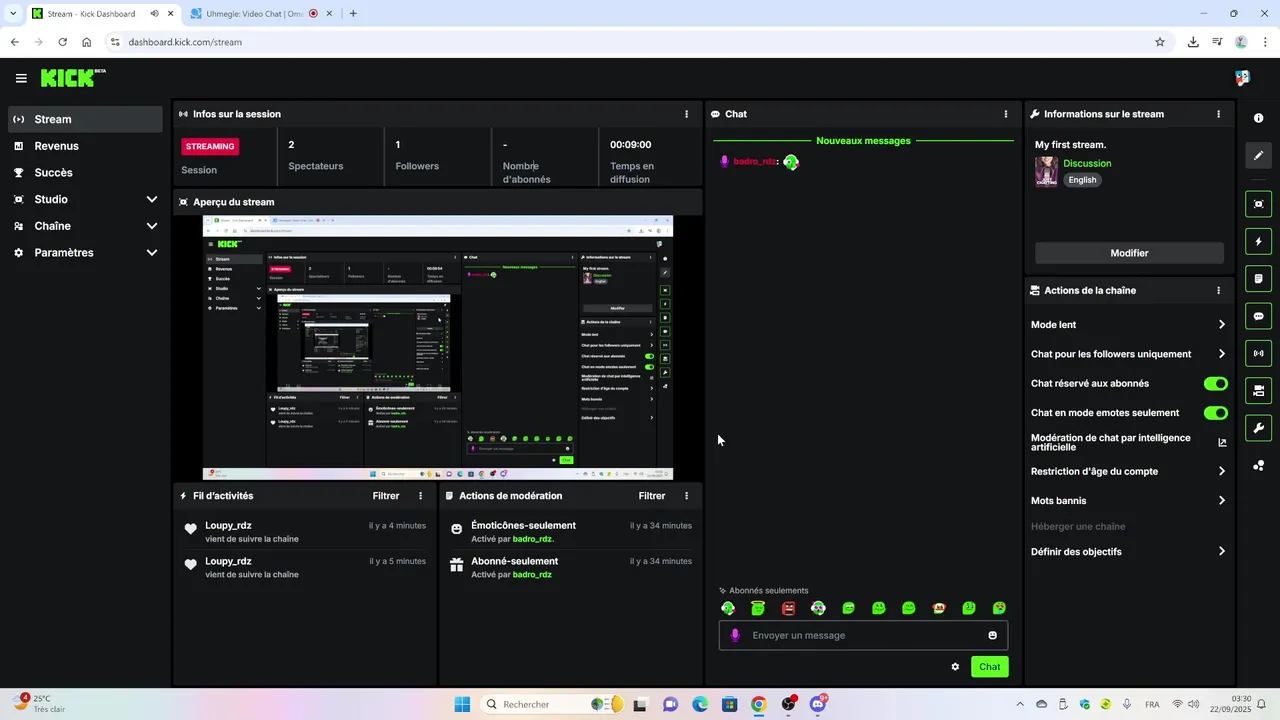Open three-dot menu of Chat panel
Viewport: 1280px width, 720px height.
[x=1006, y=114]
